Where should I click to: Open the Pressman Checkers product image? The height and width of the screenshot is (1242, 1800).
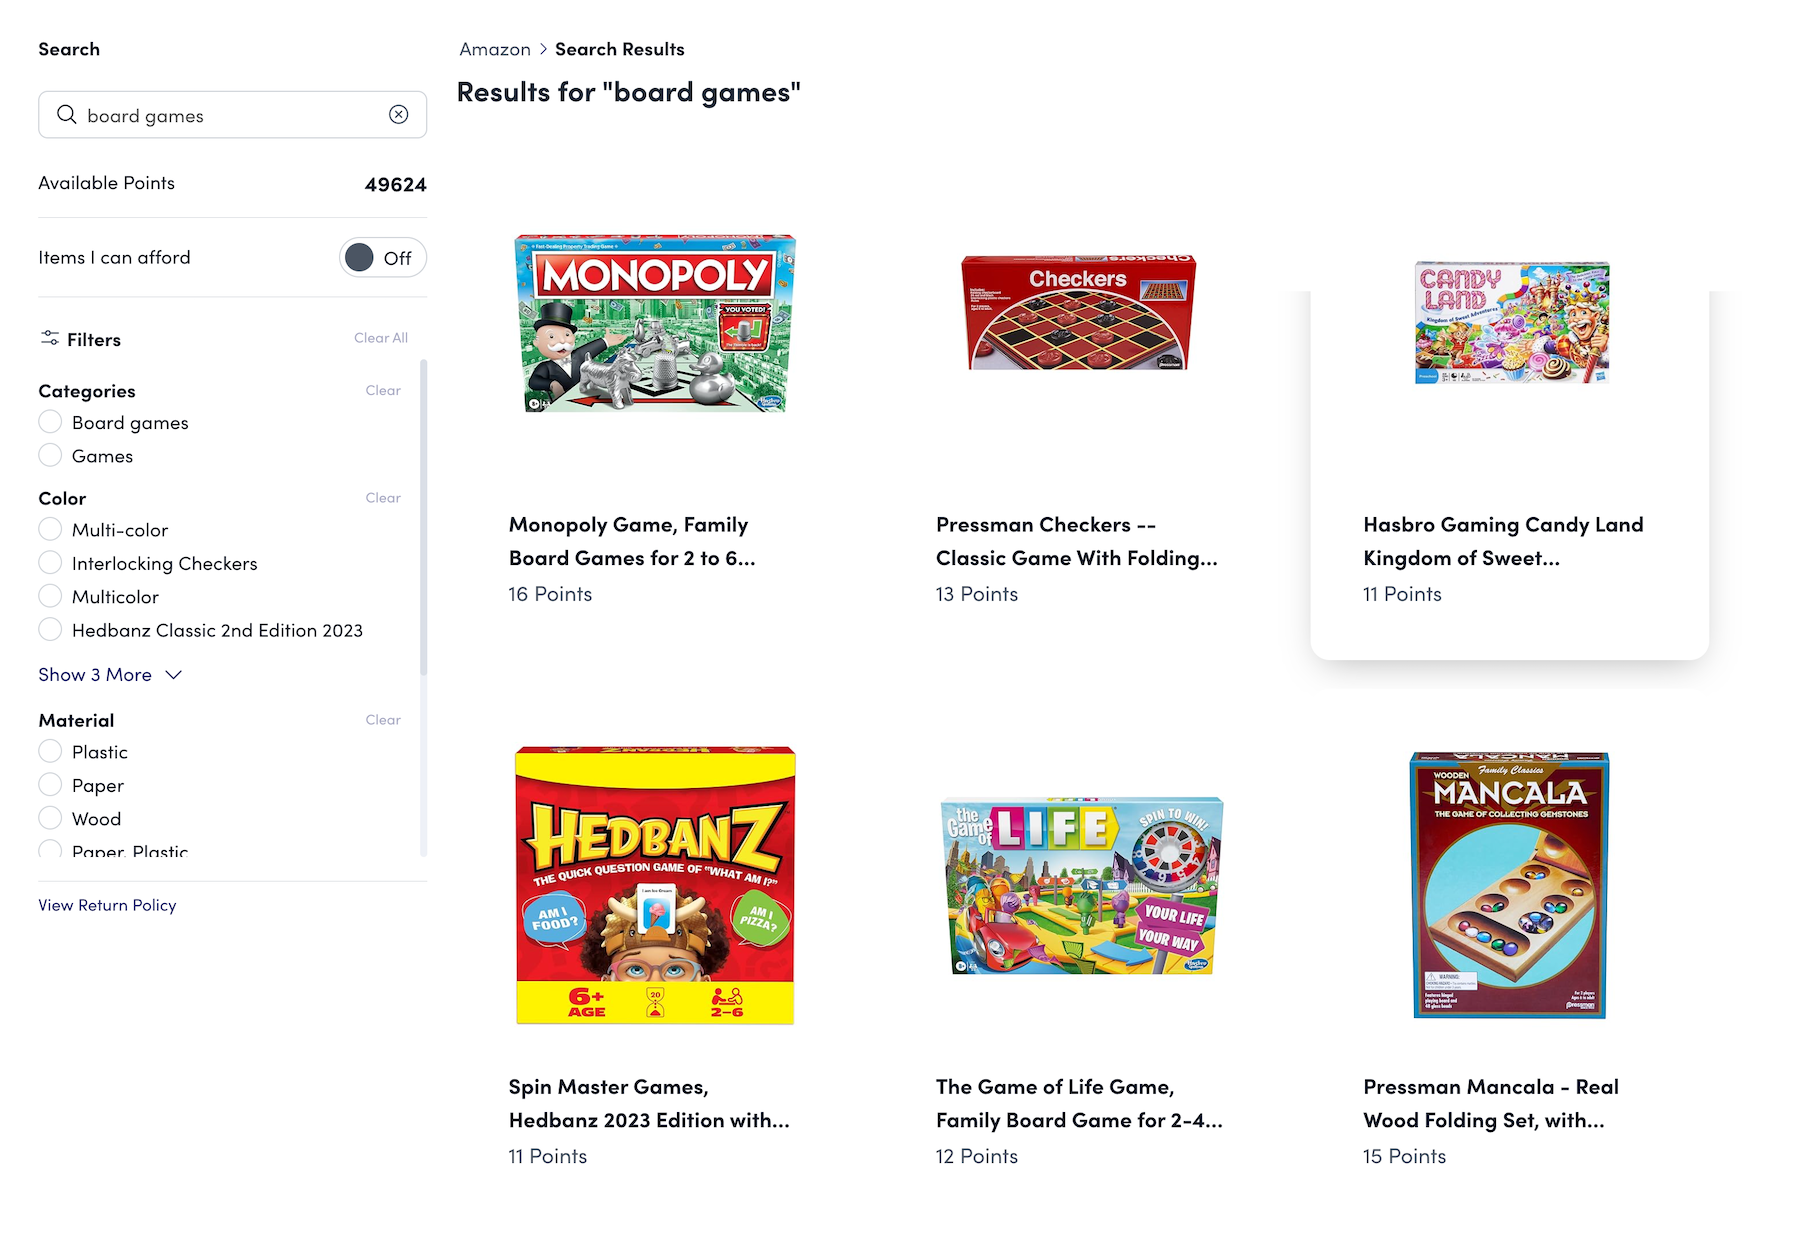(x=1078, y=313)
